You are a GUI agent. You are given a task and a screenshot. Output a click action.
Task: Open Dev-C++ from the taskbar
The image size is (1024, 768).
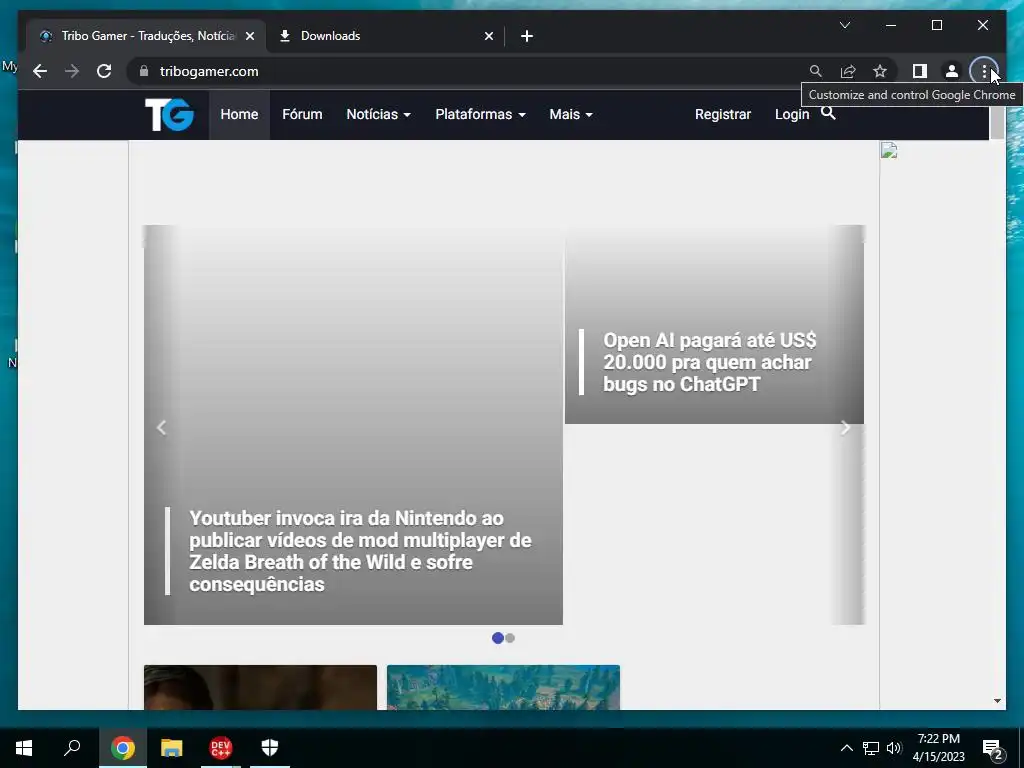click(x=221, y=748)
